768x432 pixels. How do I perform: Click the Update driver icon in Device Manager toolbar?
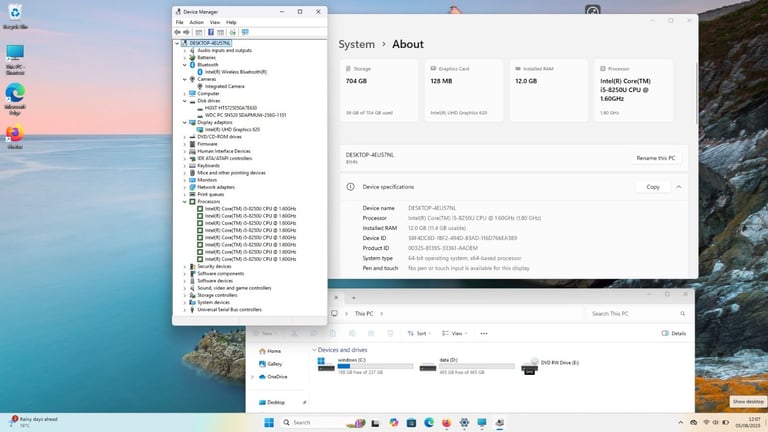pos(233,32)
